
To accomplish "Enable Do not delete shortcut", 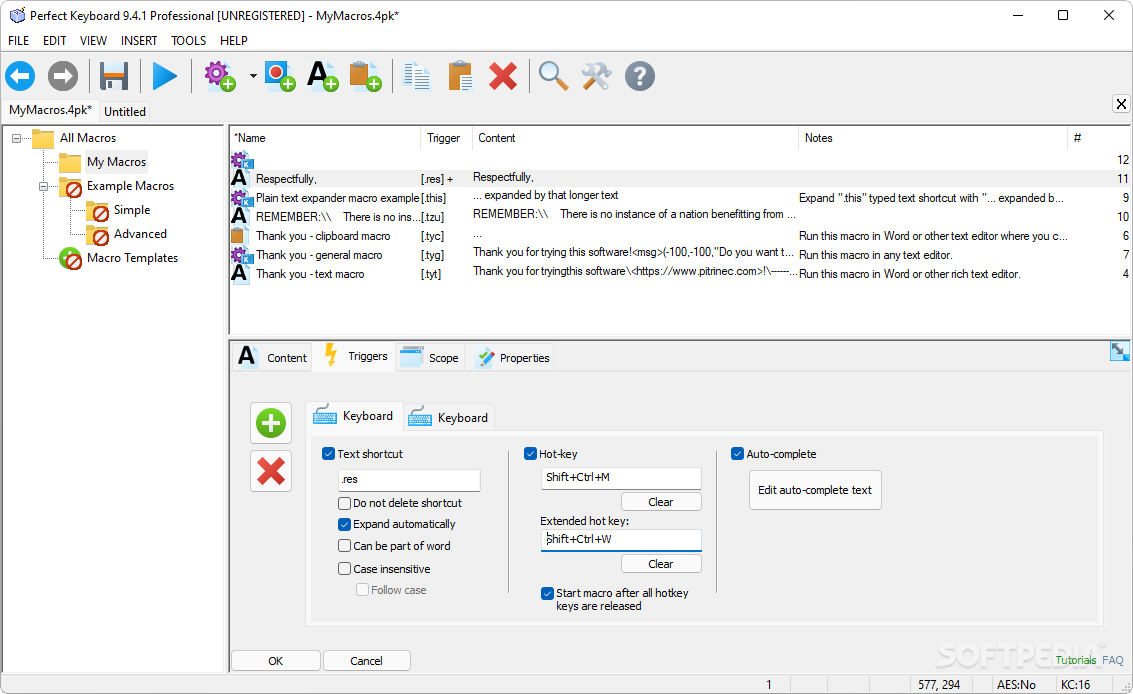I will tap(345, 503).
